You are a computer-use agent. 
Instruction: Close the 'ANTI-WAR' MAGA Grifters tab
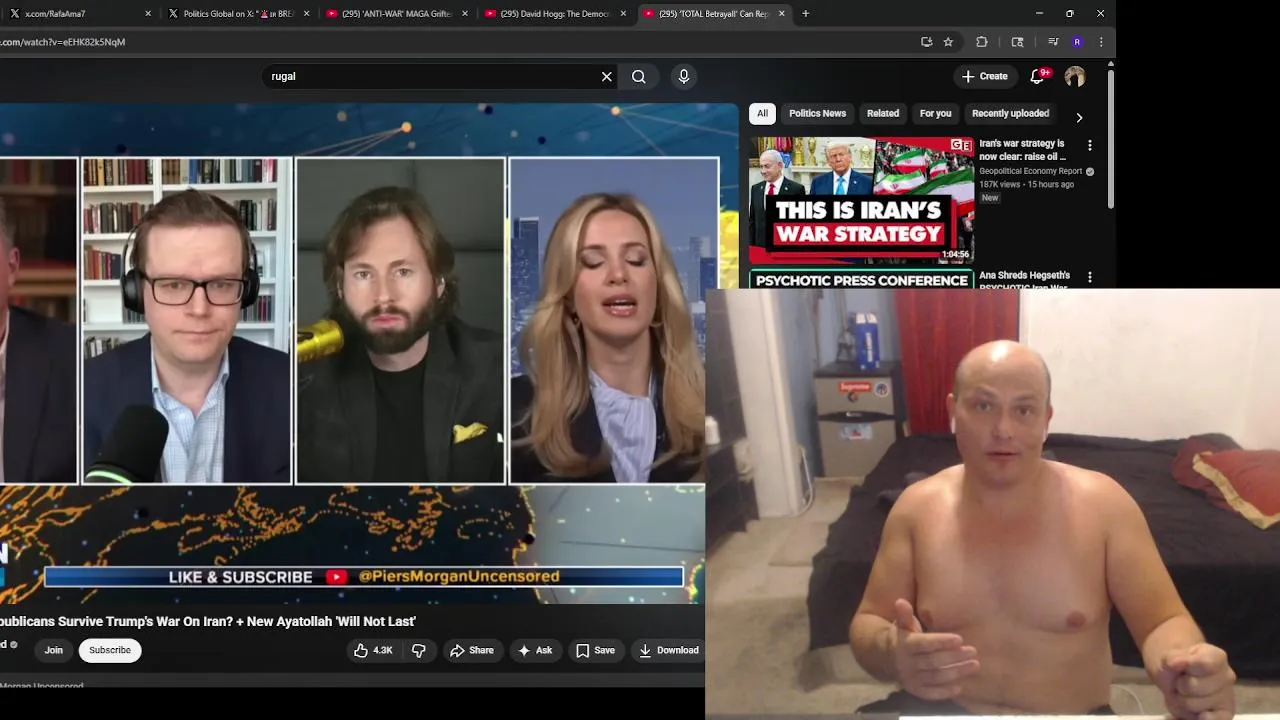click(465, 14)
